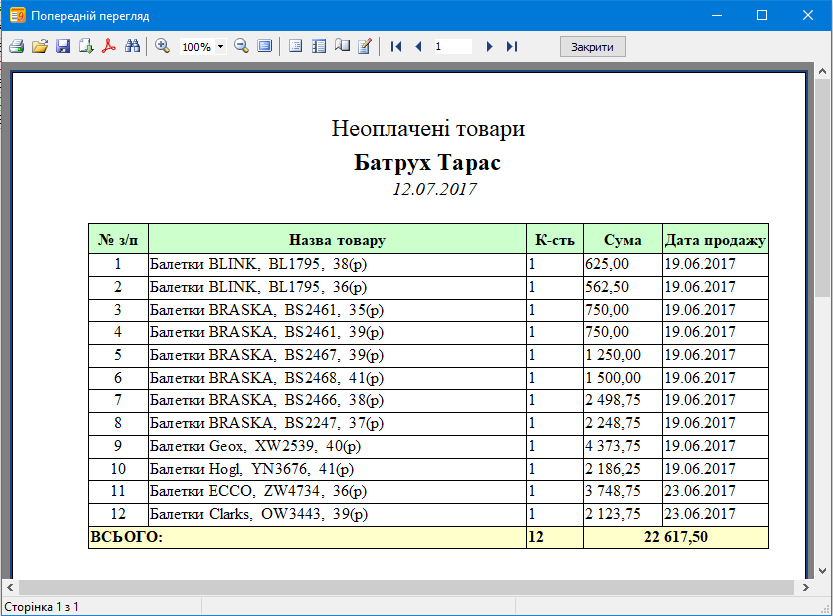Click the Edit page icon with pencil
The width and height of the screenshot is (833, 616).
(x=365, y=46)
